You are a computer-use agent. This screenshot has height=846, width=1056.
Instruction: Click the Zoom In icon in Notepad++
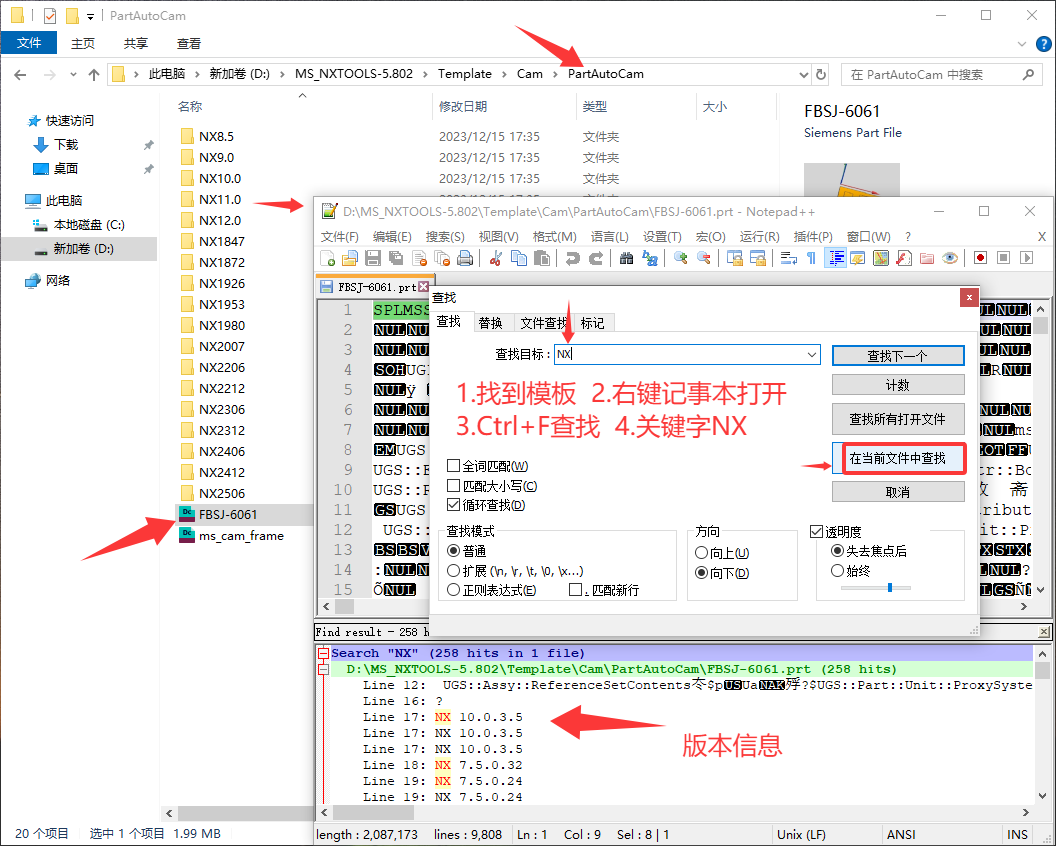[680, 258]
